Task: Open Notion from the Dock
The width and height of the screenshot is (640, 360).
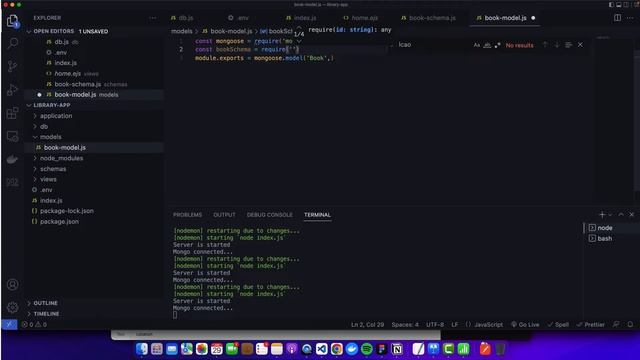Action: click(x=397, y=349)
